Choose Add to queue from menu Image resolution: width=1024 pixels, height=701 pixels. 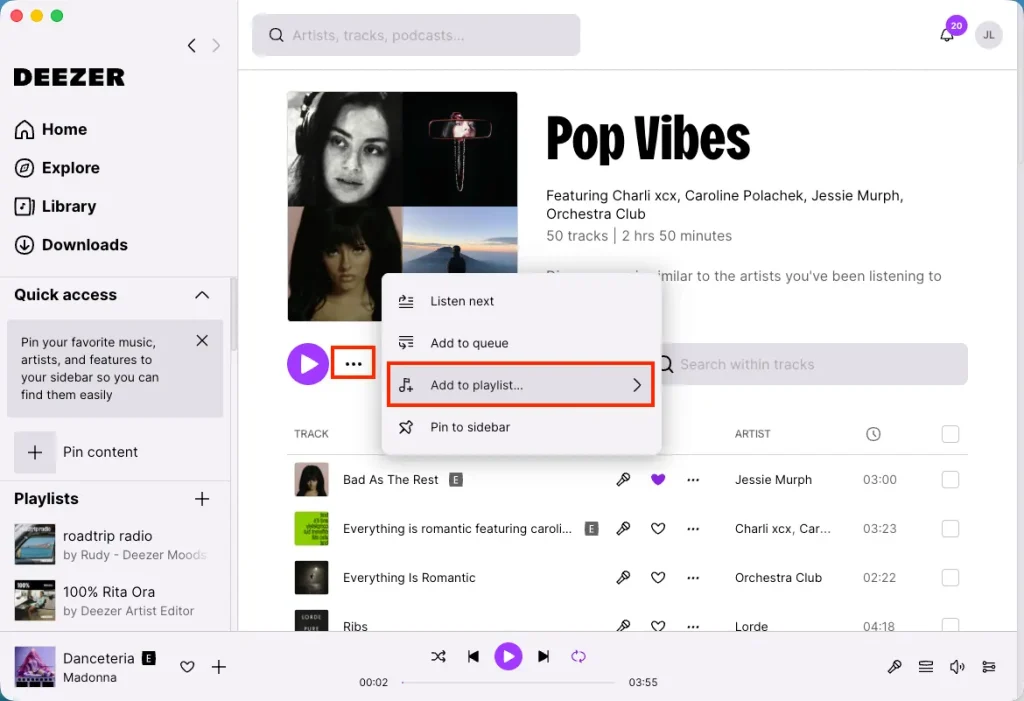pos(521,343)
